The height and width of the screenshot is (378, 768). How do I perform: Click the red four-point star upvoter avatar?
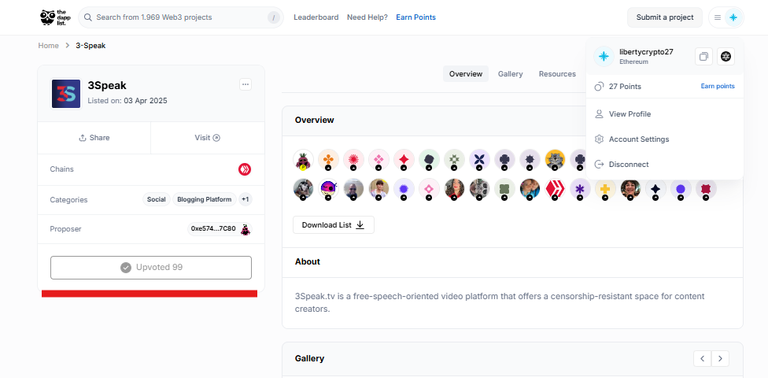click(x=404, y=160)
